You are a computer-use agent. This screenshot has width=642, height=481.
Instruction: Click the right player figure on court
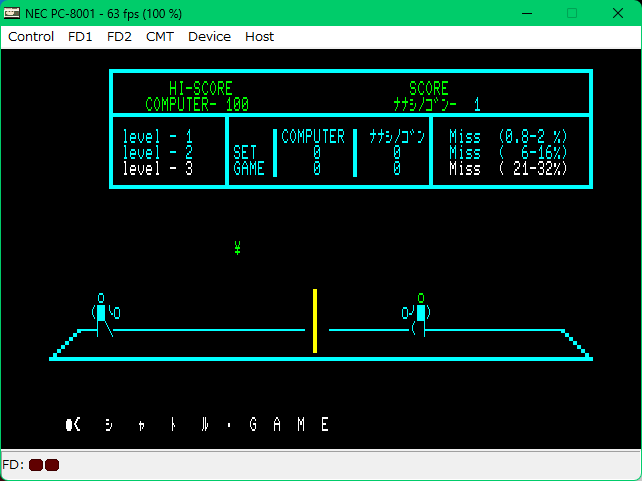pyautogui.click(x=418, y=315)
